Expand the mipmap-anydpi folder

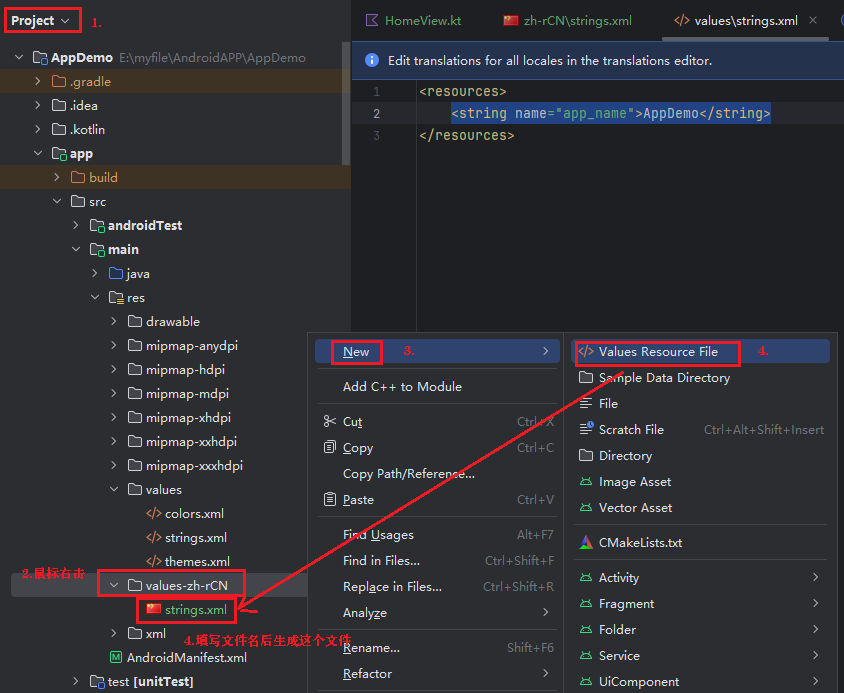(114, 345)
